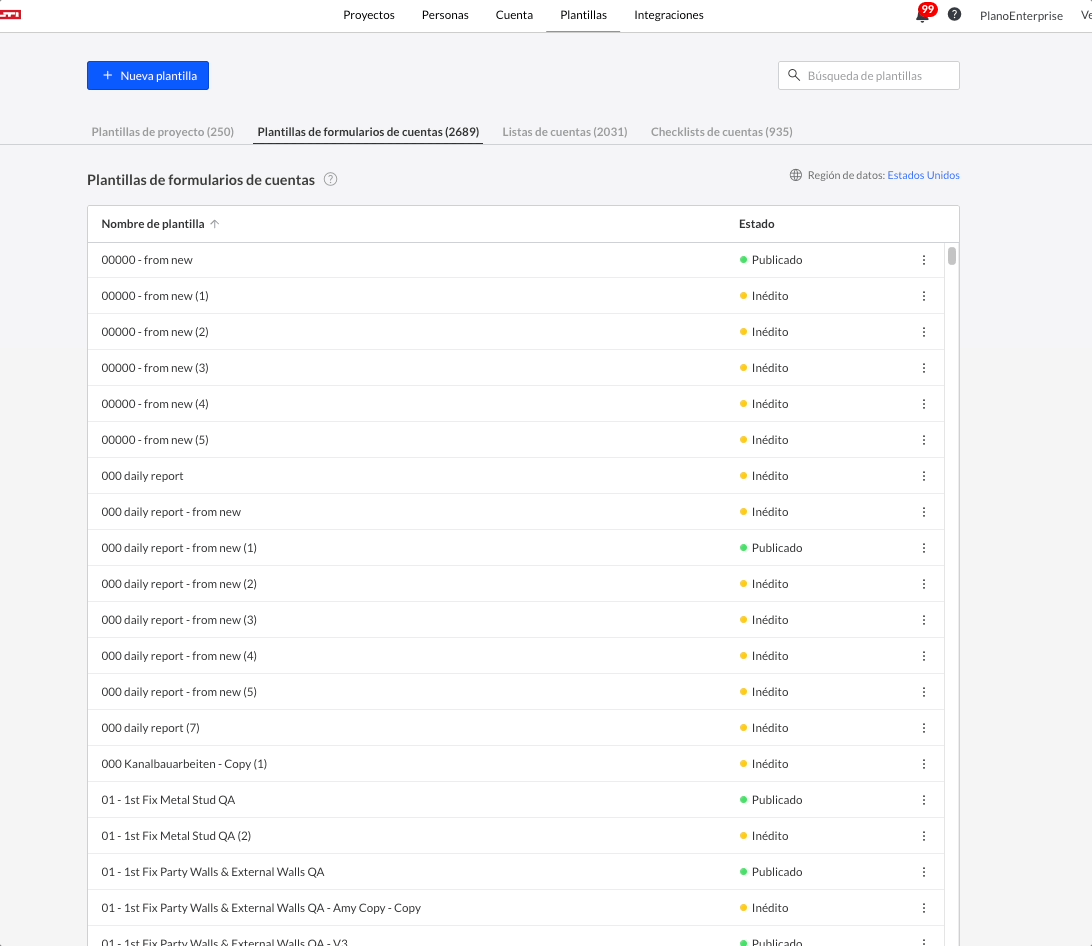
Task: Open the options menu for 000 daily report - from new (3)
Action: 923,620
